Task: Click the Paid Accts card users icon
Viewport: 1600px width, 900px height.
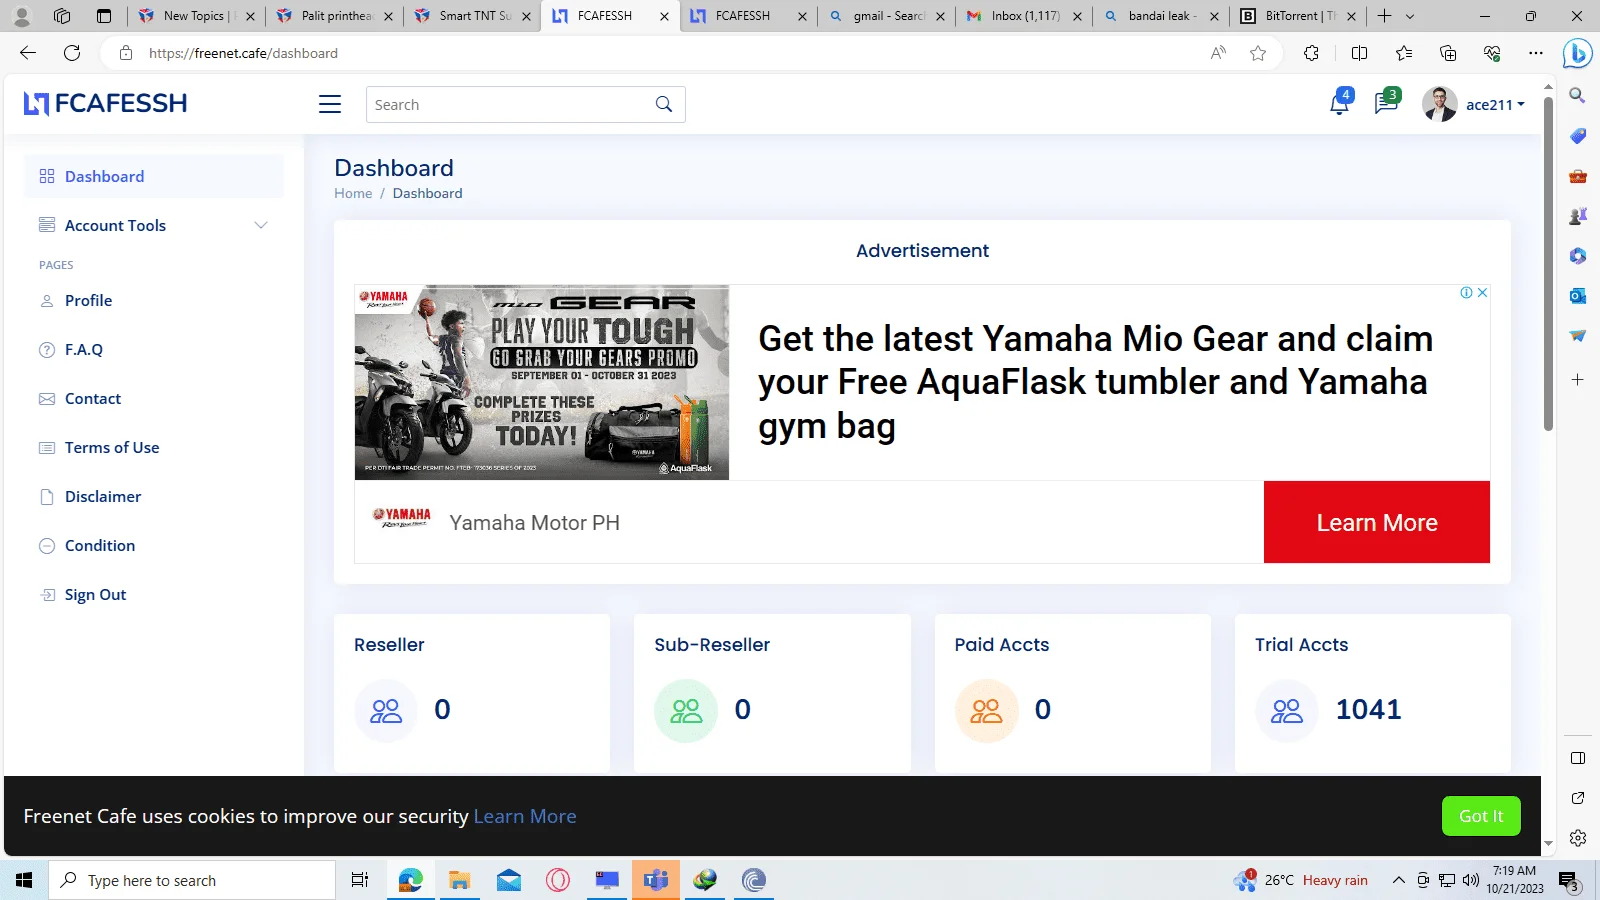Action: point(986,711)
